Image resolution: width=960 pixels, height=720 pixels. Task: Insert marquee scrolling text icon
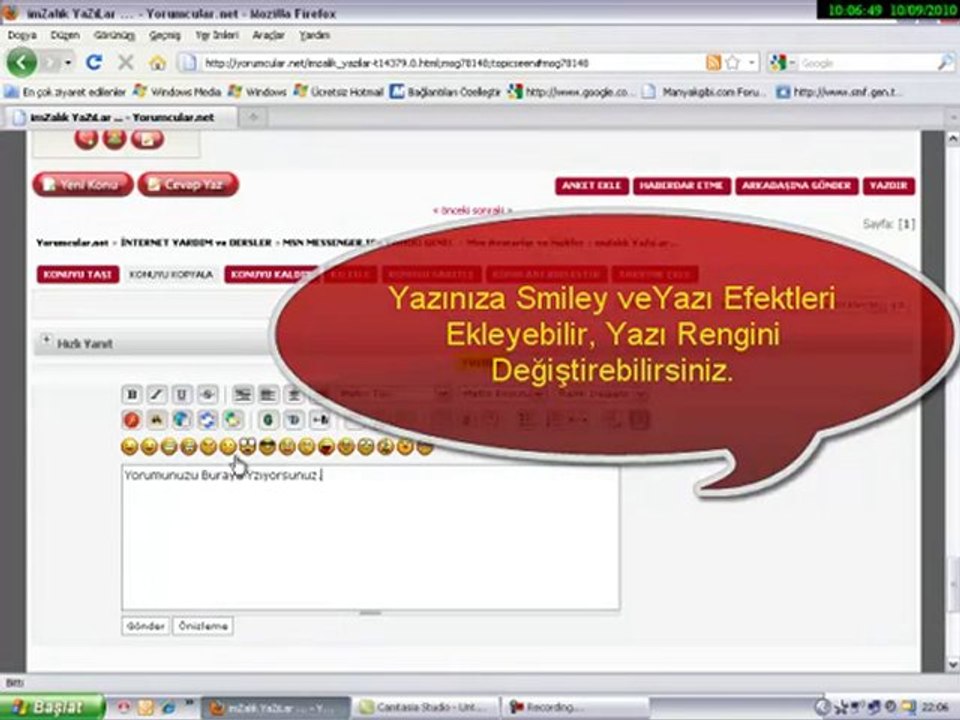point(319,420)
